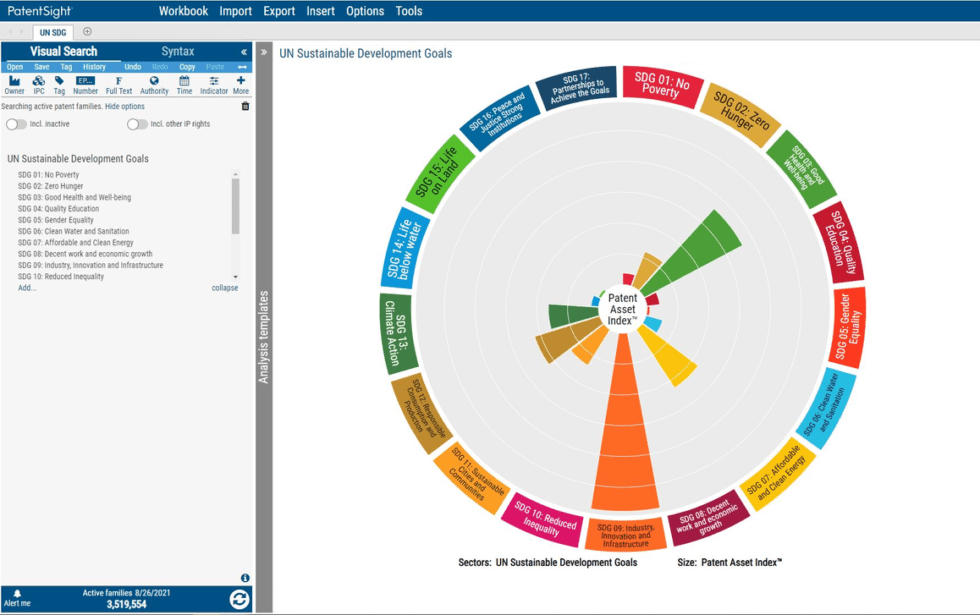Click Save in the blue toolbar
980x615 pixels.
(x=42, y=67)
